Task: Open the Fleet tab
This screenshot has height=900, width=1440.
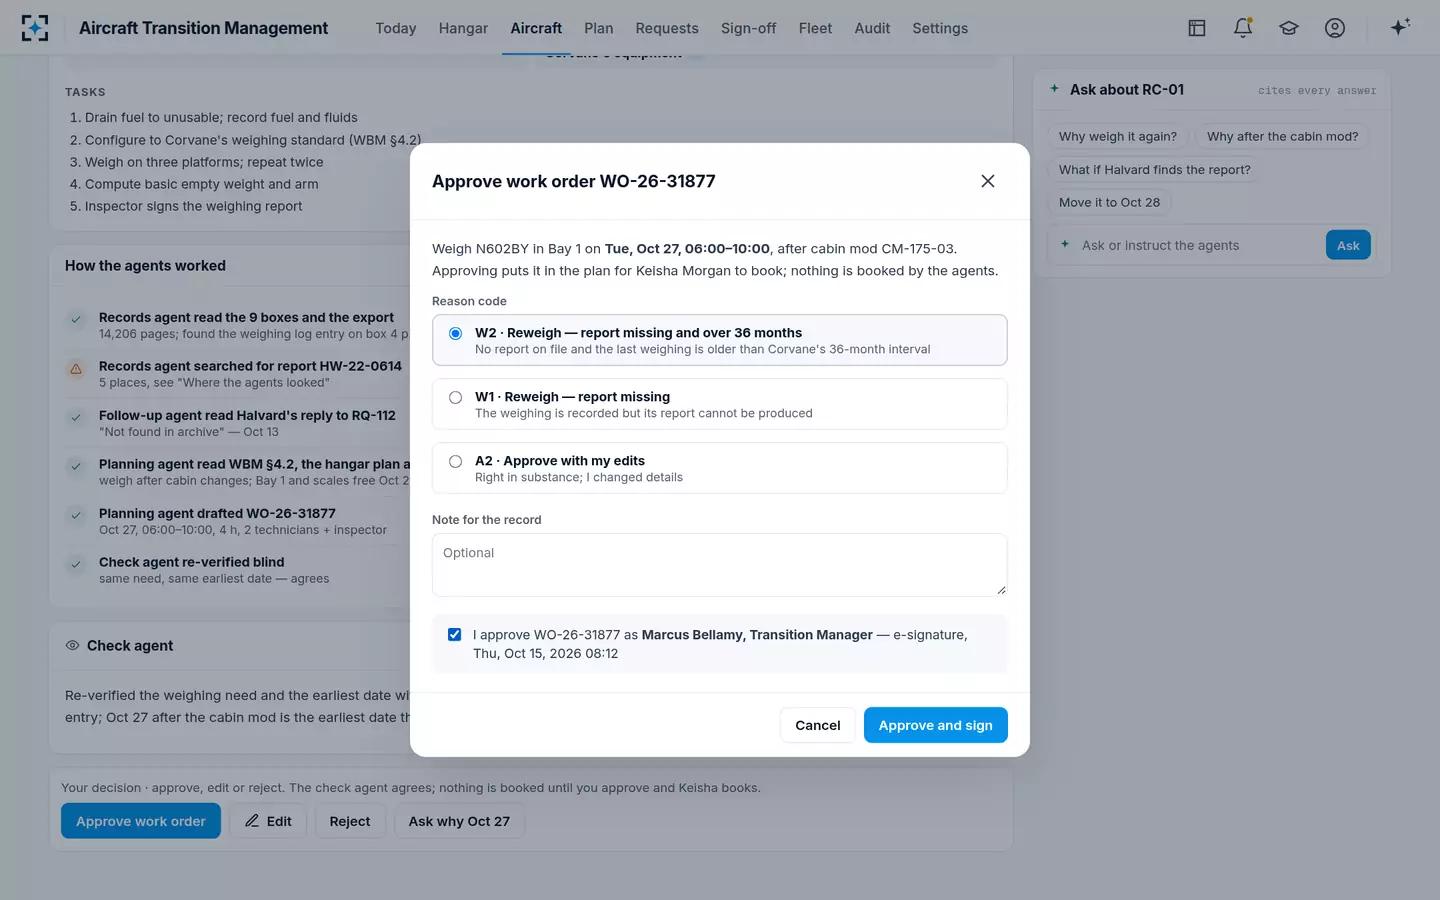Action: click(815, 28)
